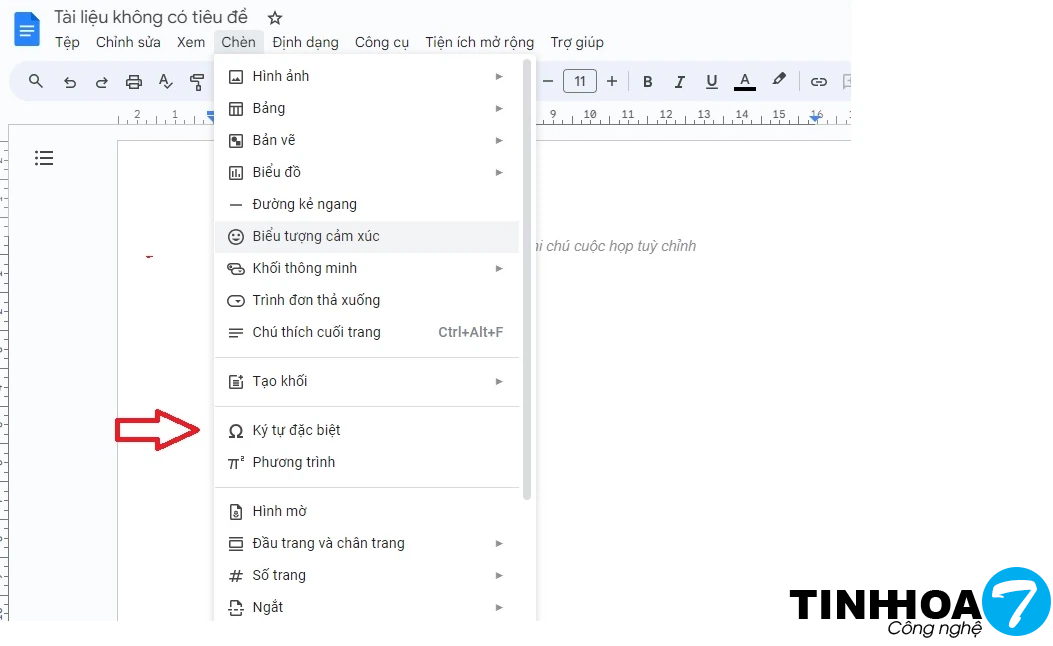Toggle bold formatting
The image size is (1053, 646).
(x=647, y=82)
